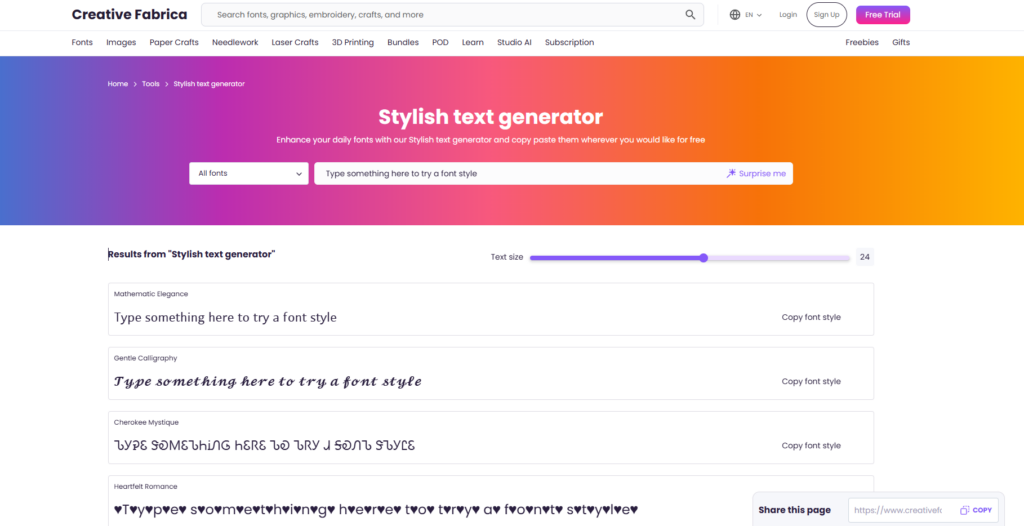The image size is (1024, 526).
Task: Expand the All fonts dropdown
Action: (249, 174)
